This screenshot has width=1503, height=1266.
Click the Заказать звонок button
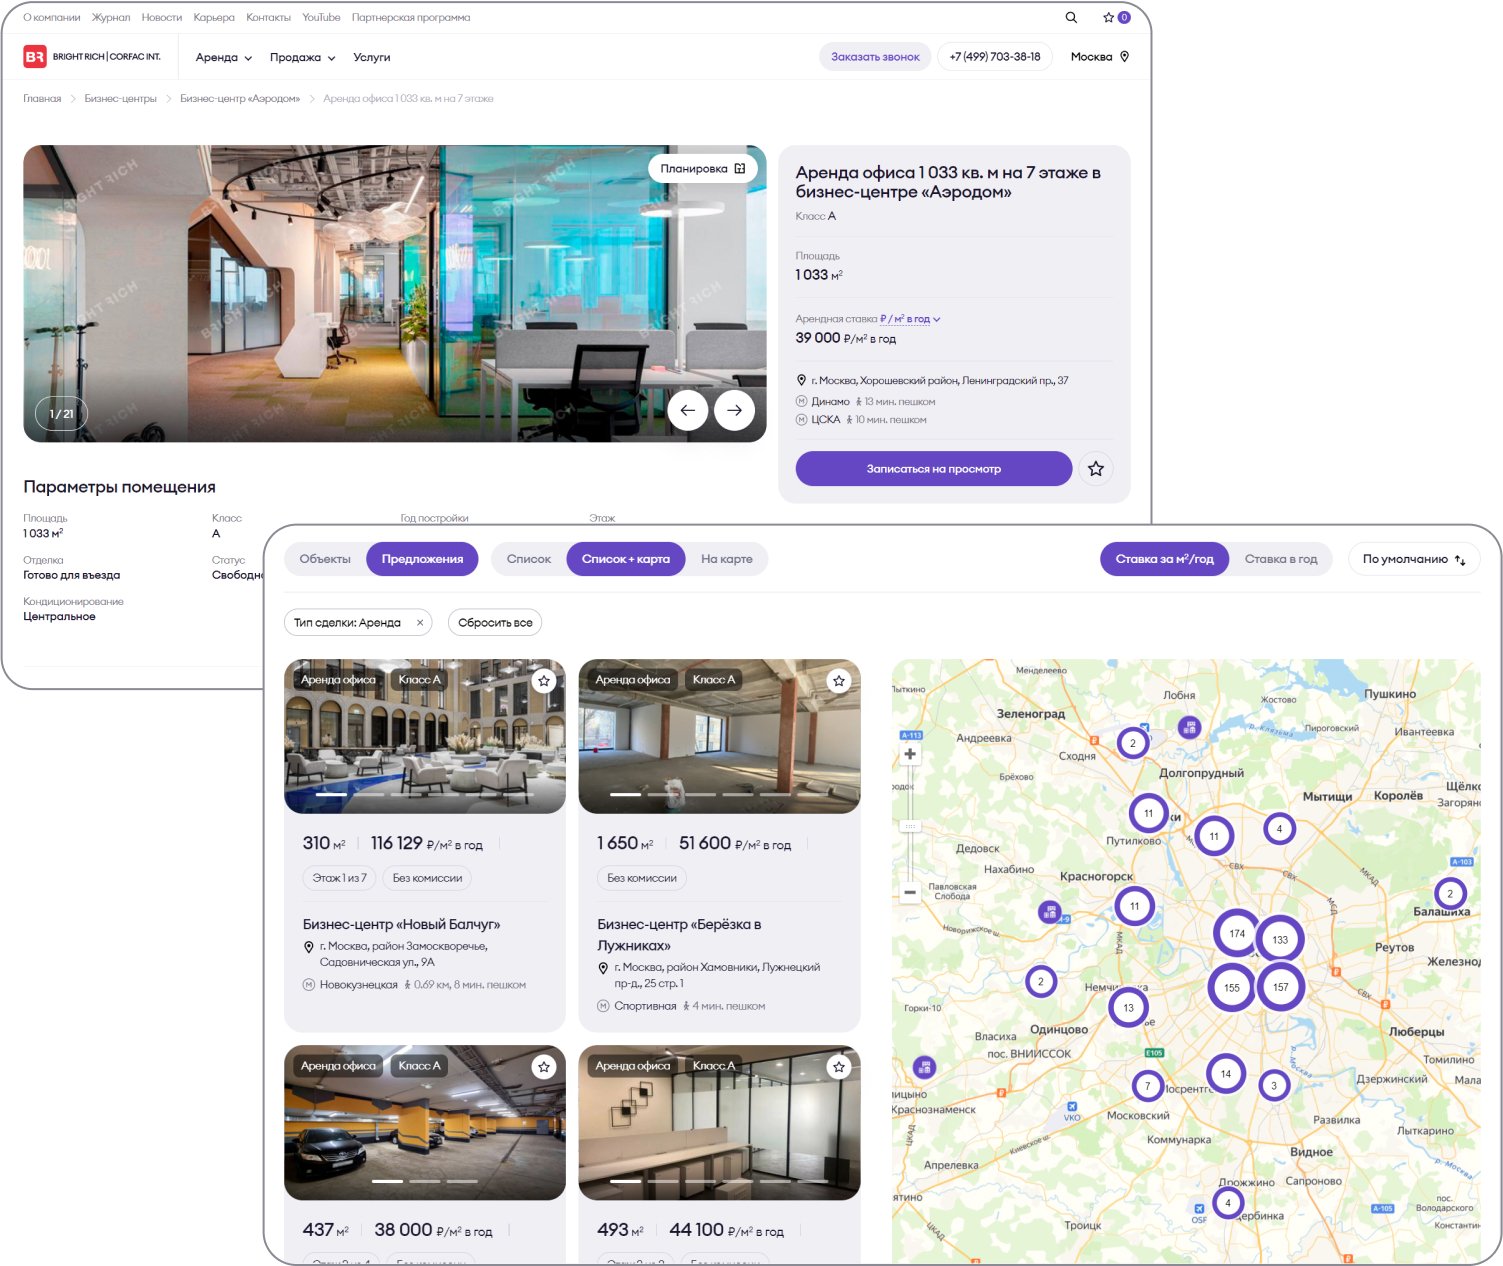pyautogui.click(x=875, y=57)
